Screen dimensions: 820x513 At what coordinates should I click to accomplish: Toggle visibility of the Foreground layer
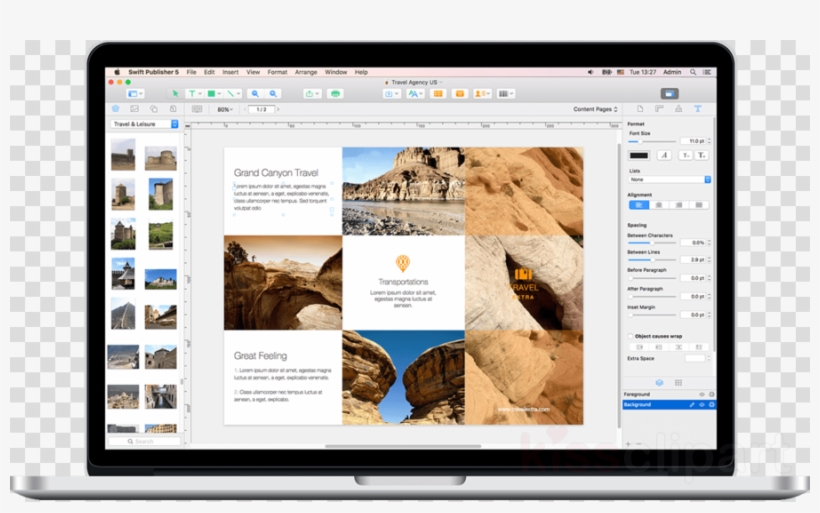point(701,395)
